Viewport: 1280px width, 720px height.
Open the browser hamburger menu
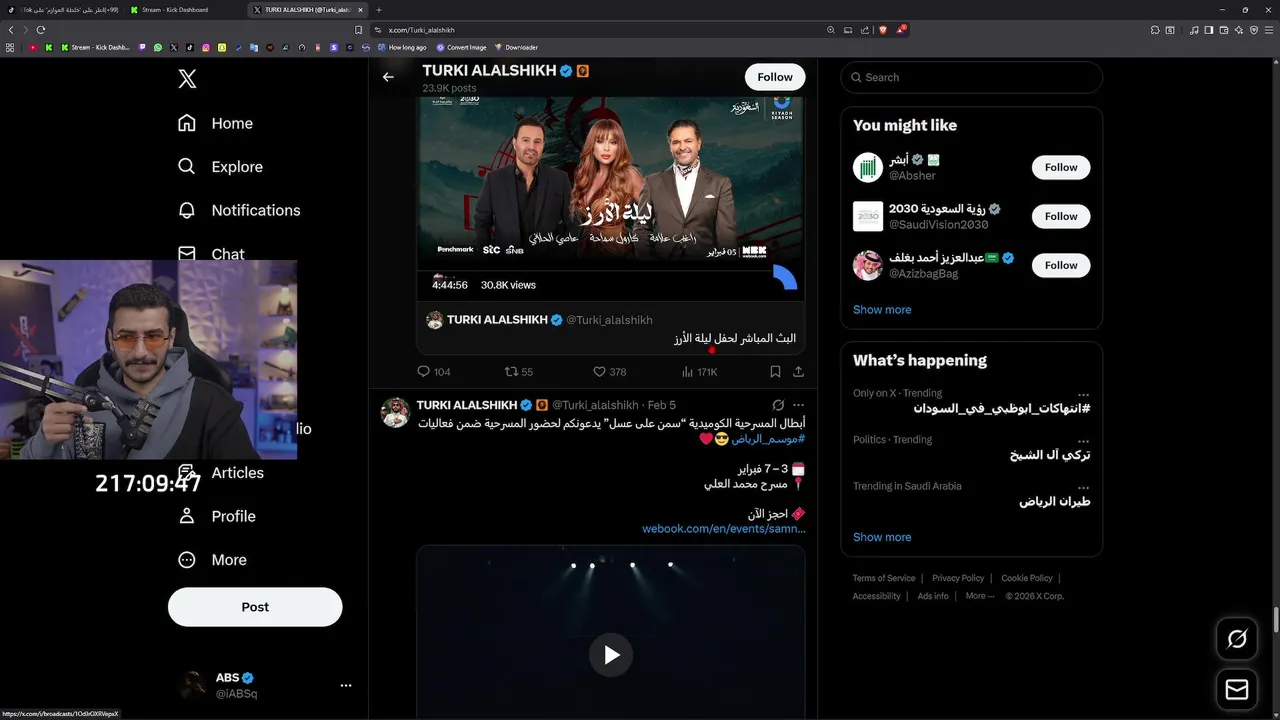point(1269,30)
